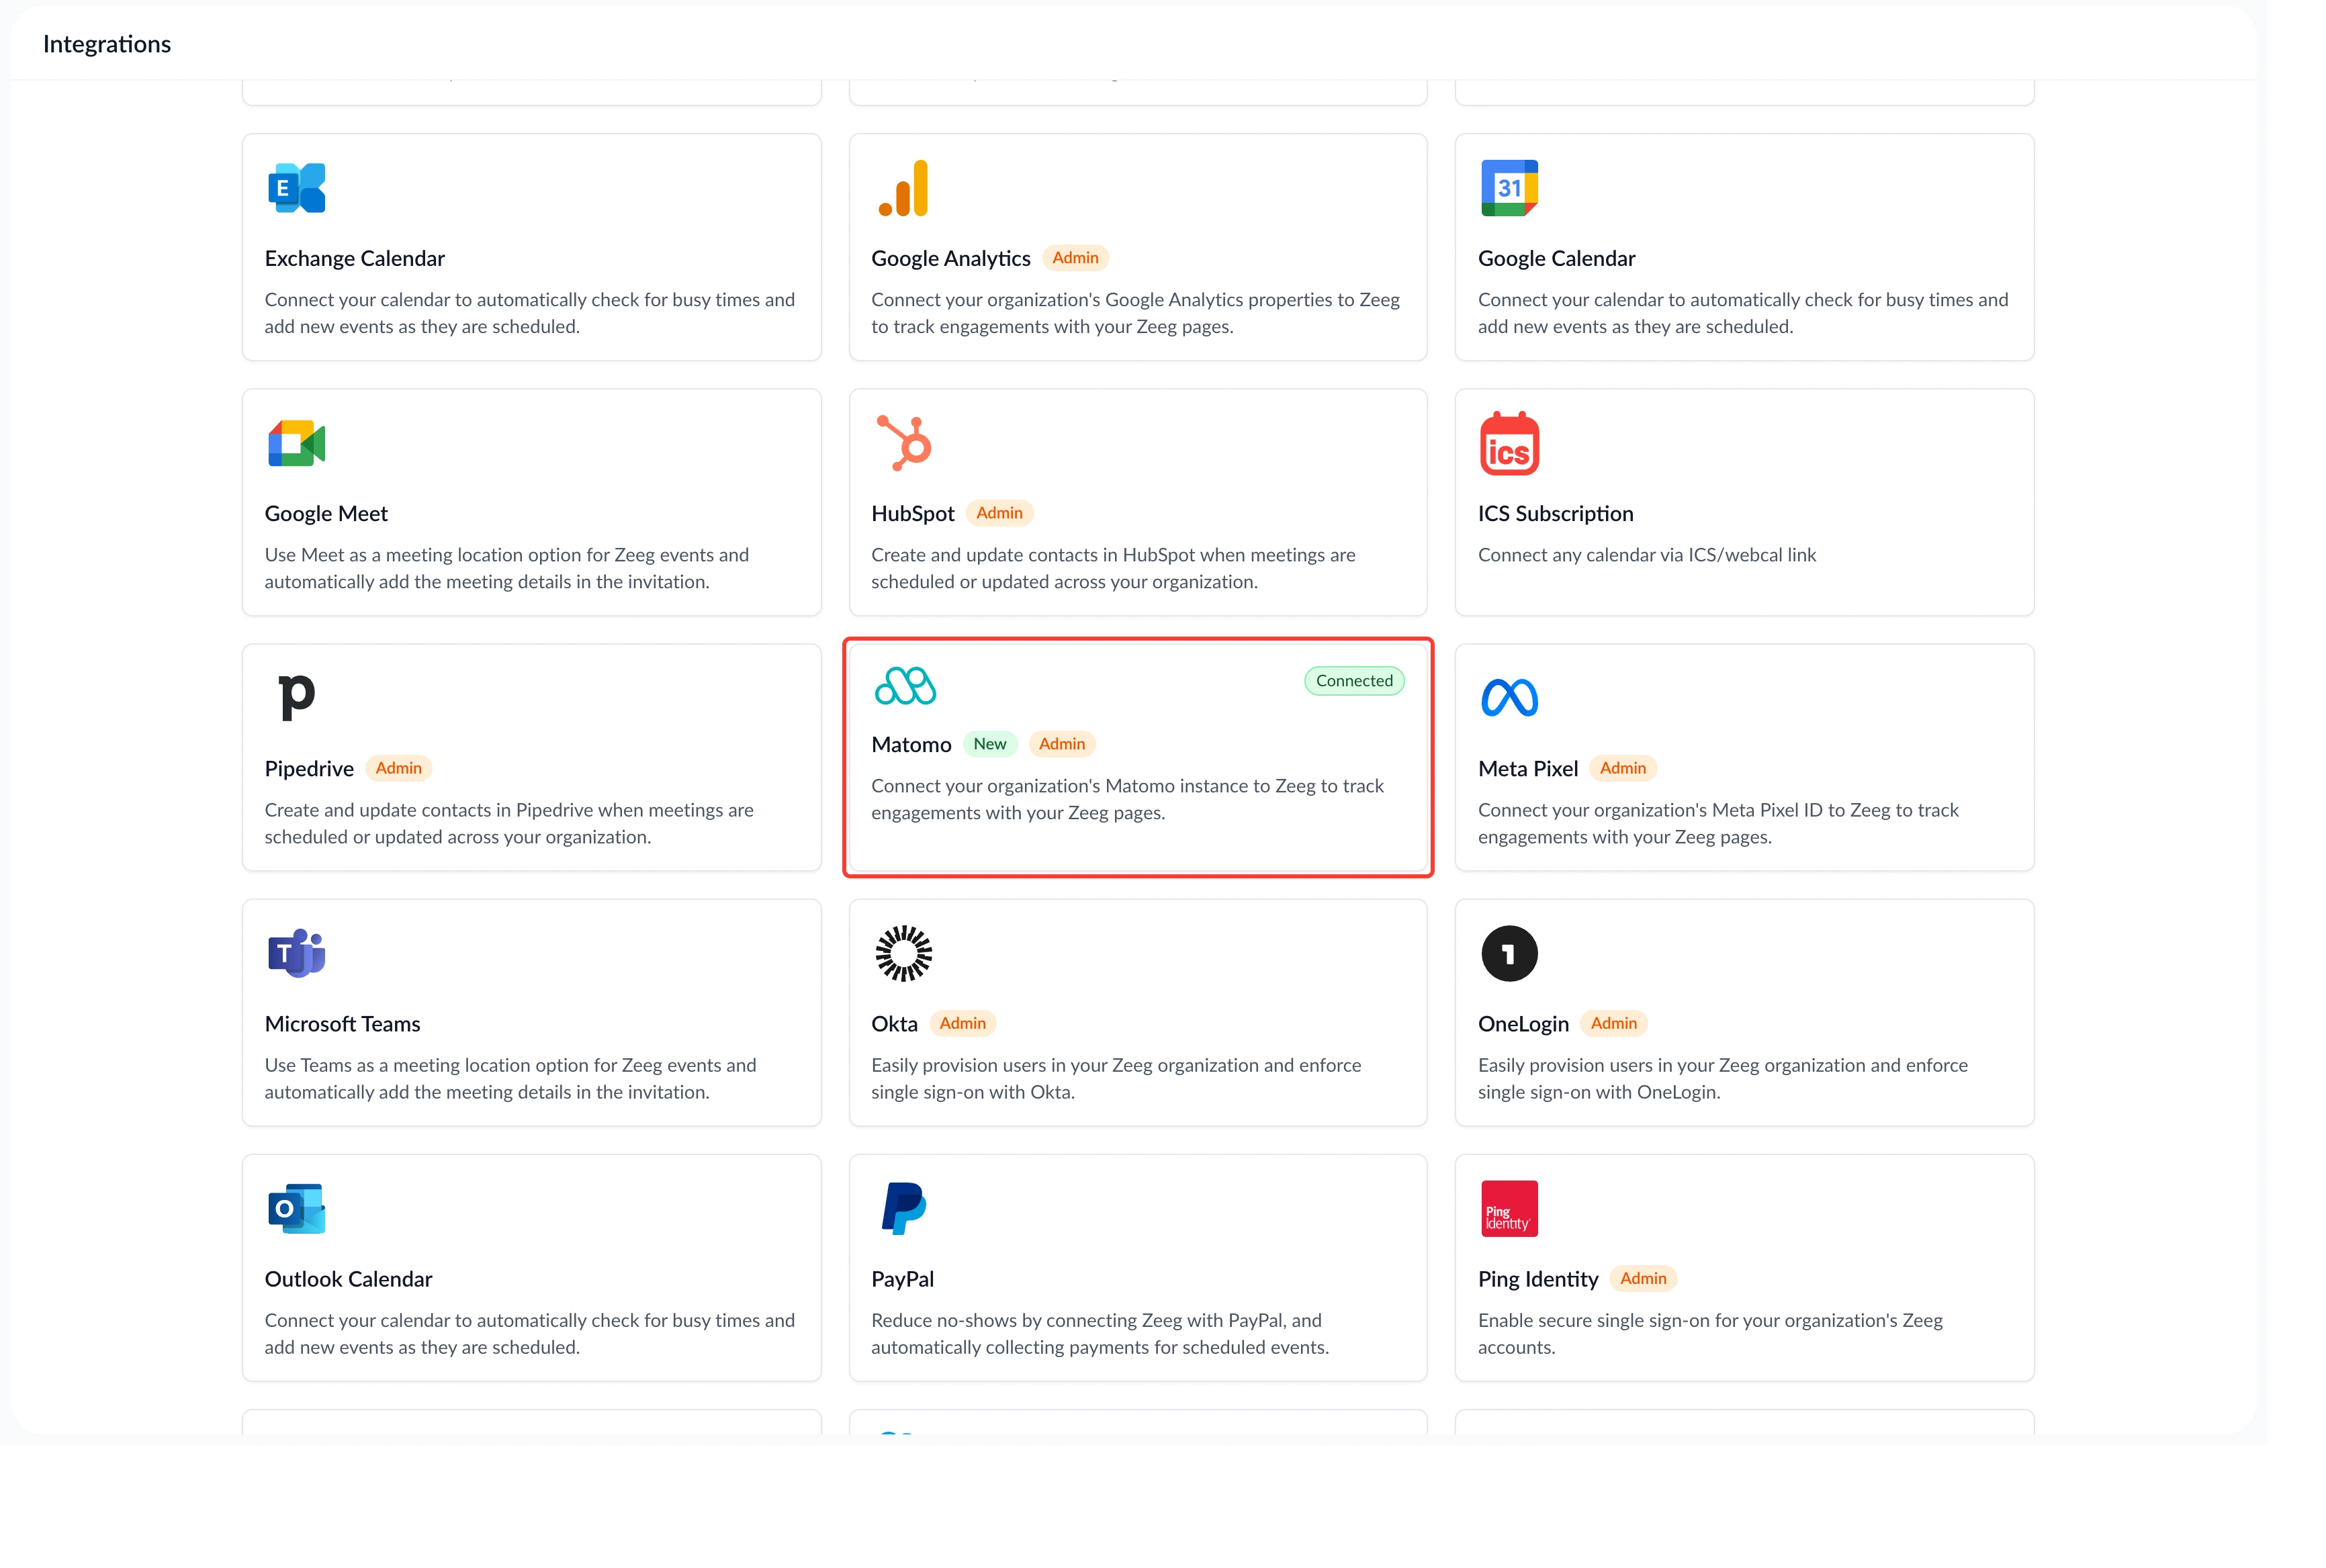Click the Admin badge beside OneLogin

tap(1613, 1023)
